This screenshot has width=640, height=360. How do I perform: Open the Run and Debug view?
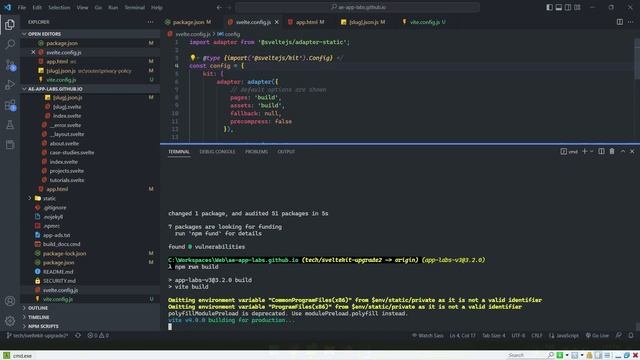click(x=10, y=84)
